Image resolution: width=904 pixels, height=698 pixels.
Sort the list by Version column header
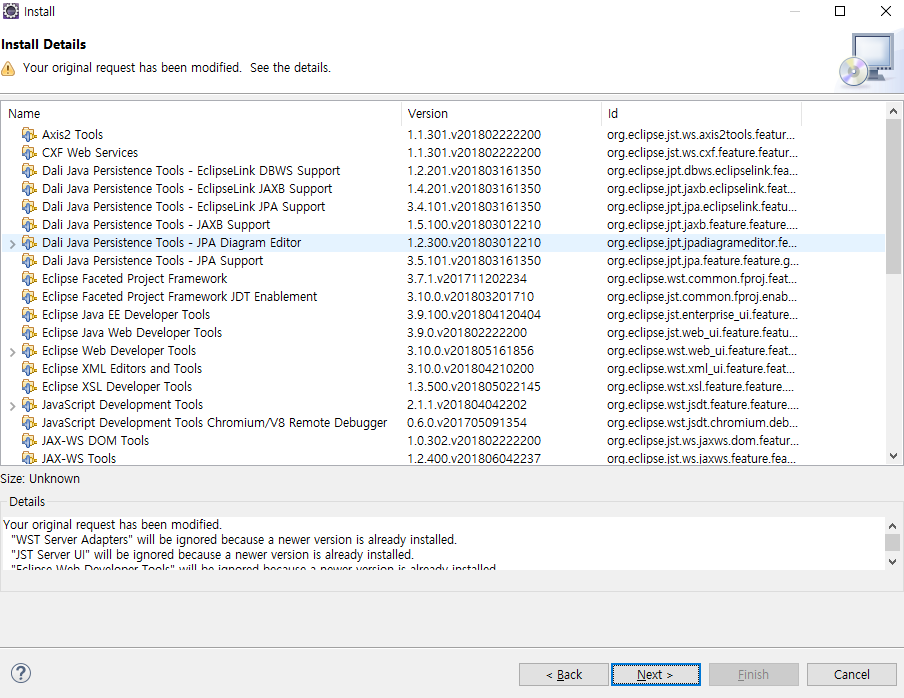[501, 114]
